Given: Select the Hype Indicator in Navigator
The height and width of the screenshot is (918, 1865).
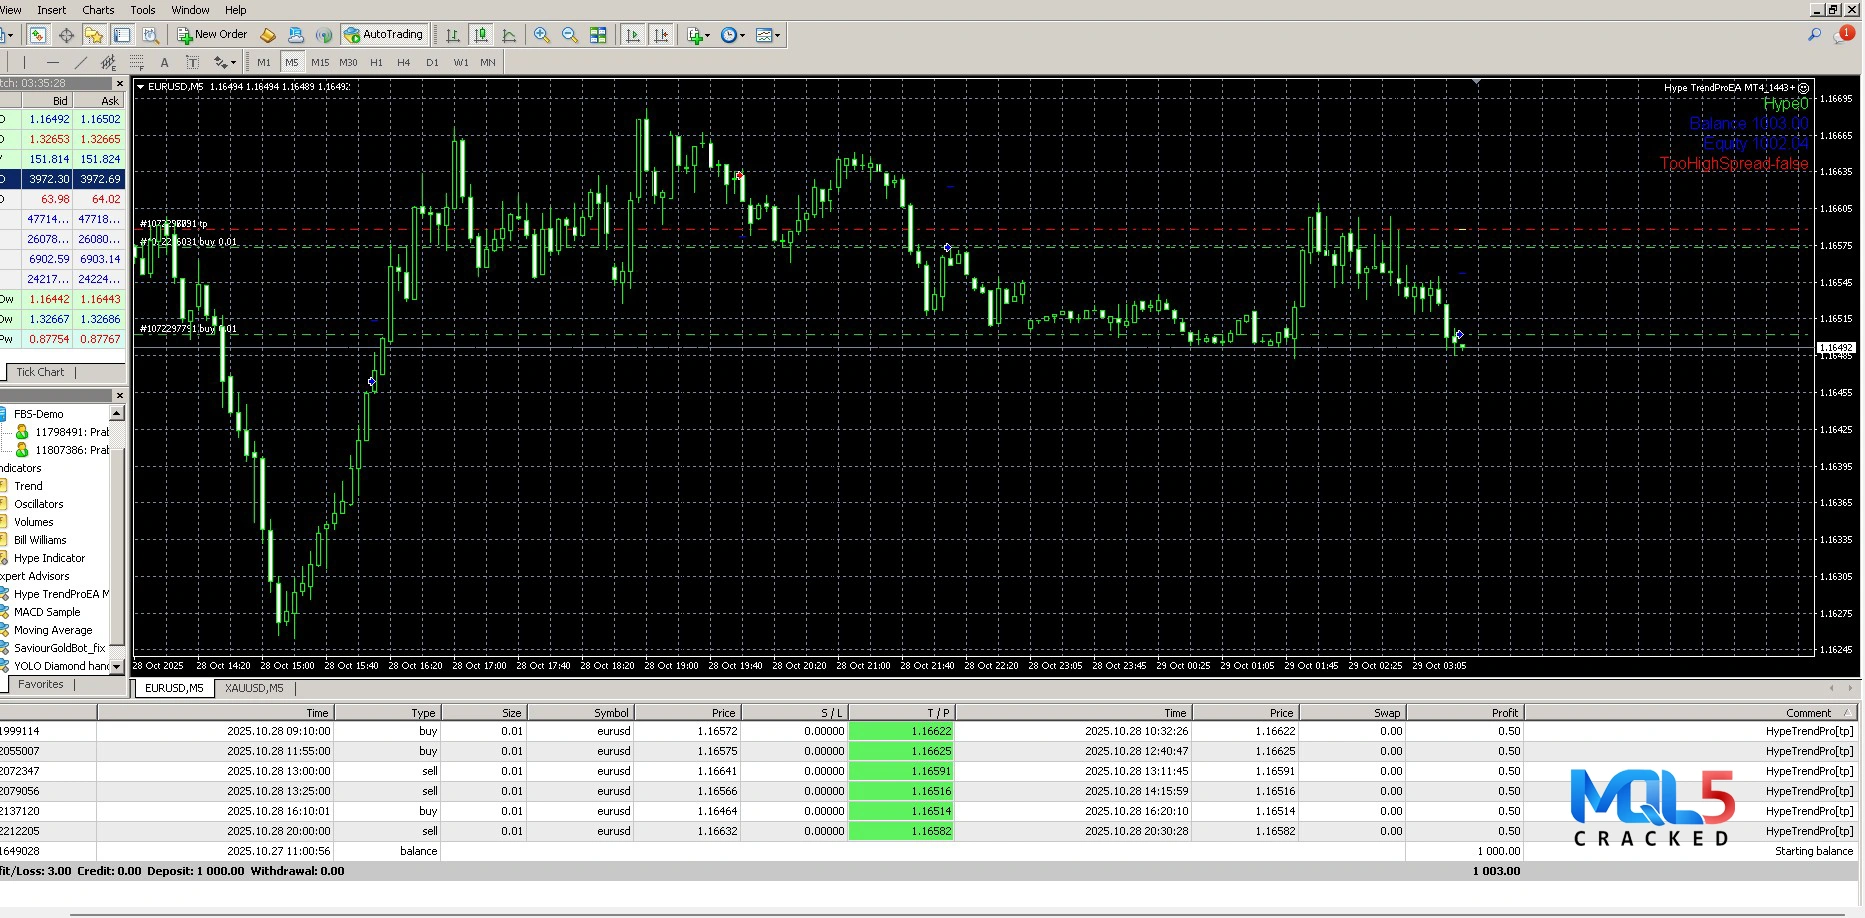Looking at the screenshot, I should point(49,558).
